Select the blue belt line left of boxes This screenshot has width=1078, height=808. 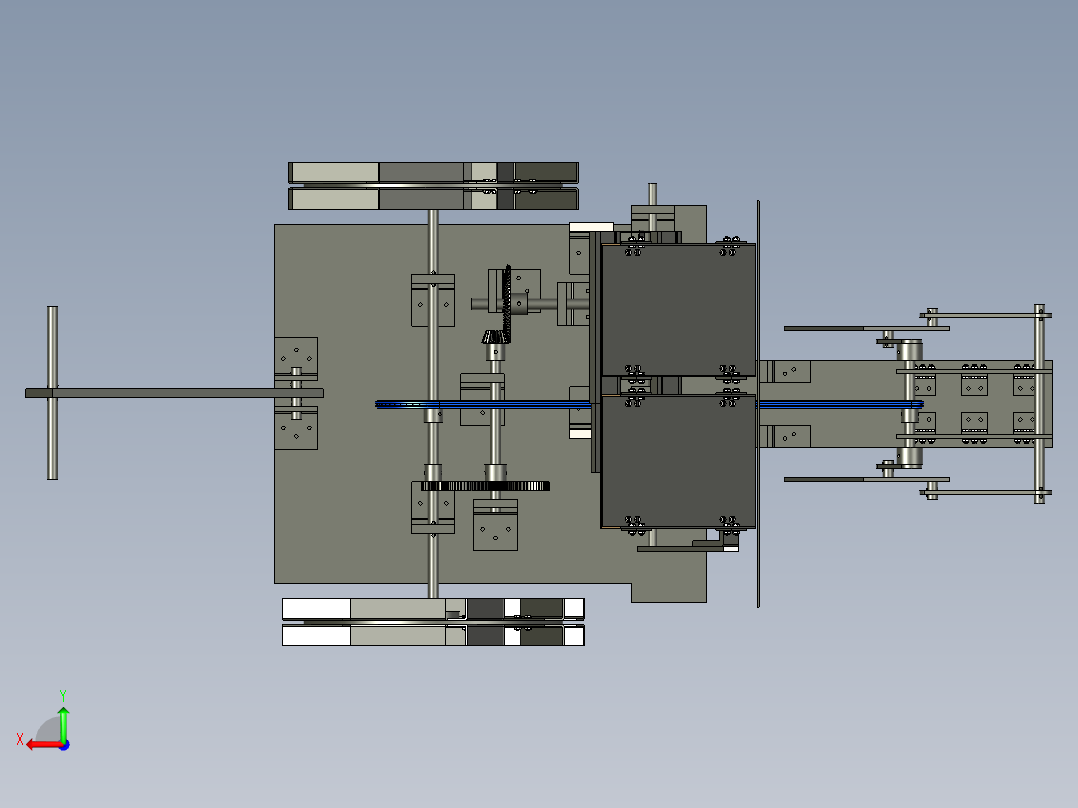click(x=483, y=404)
